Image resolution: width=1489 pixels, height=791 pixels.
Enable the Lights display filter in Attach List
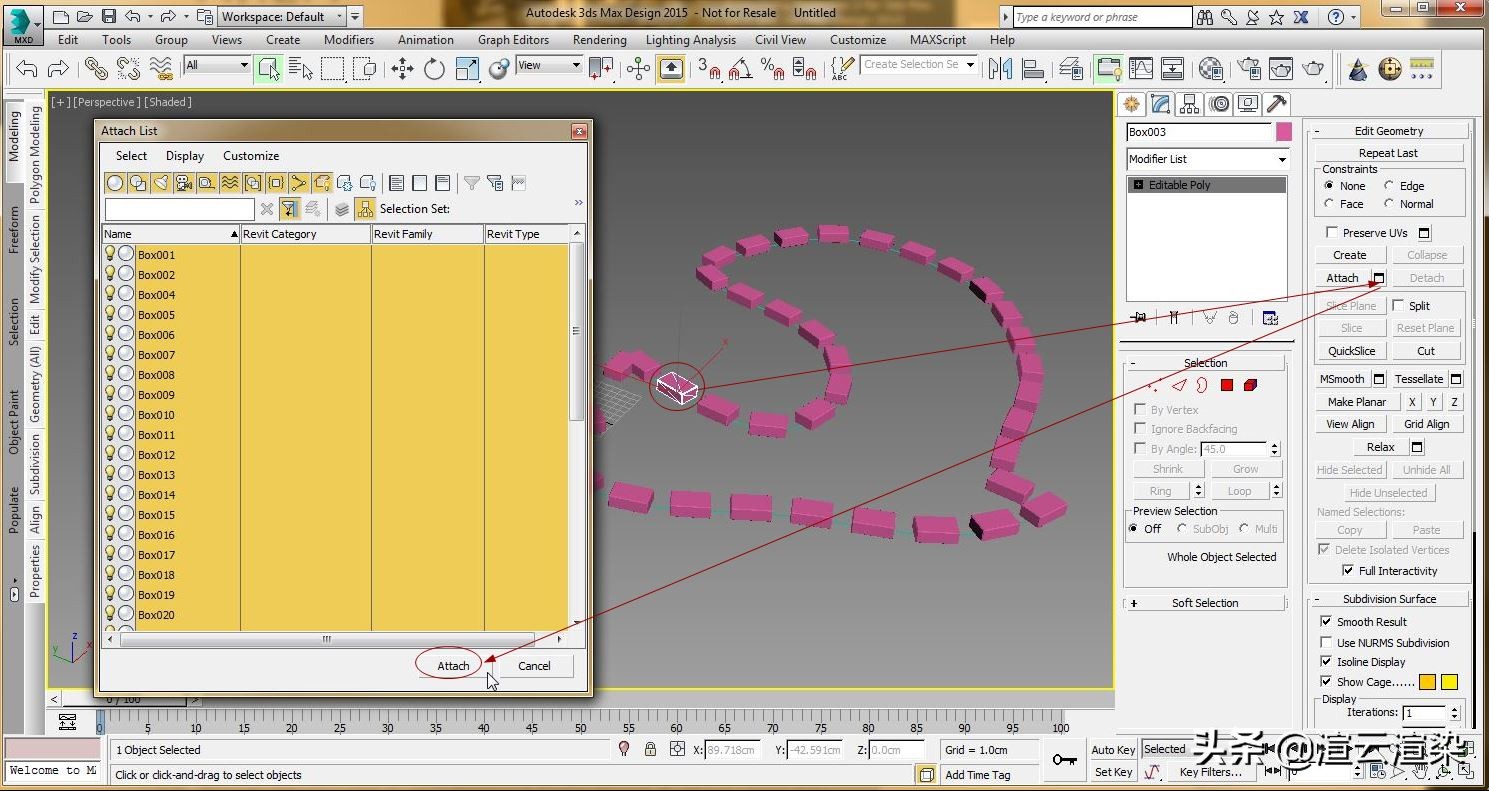160,183
